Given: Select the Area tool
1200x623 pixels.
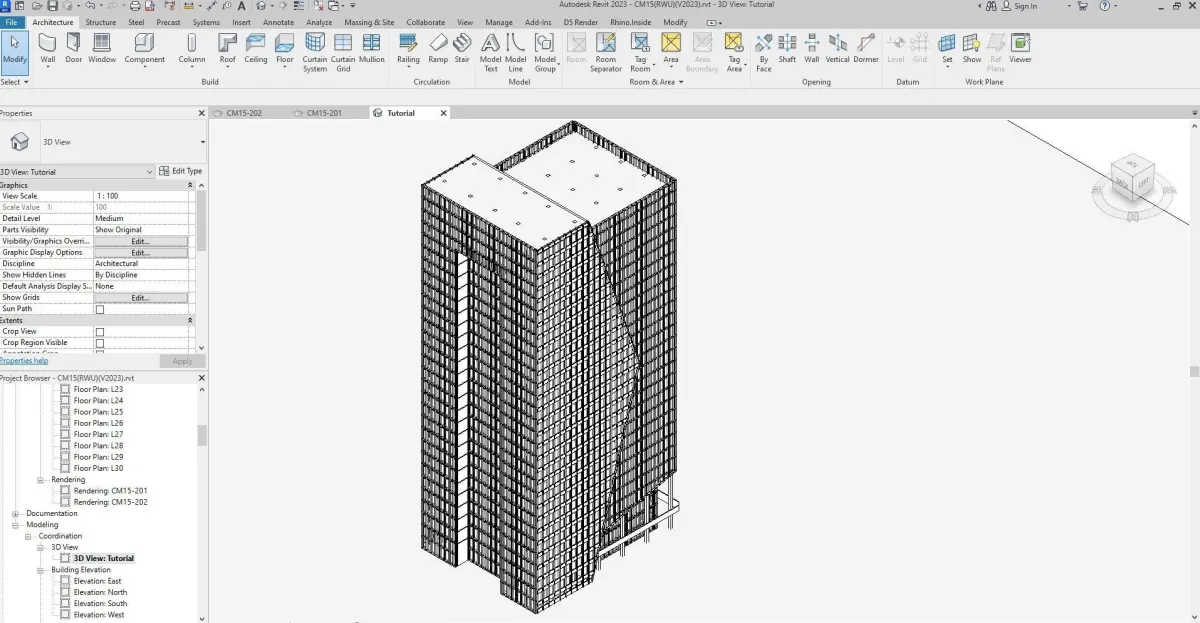Looking at the screenshot, I should click(x=671, y=49).
